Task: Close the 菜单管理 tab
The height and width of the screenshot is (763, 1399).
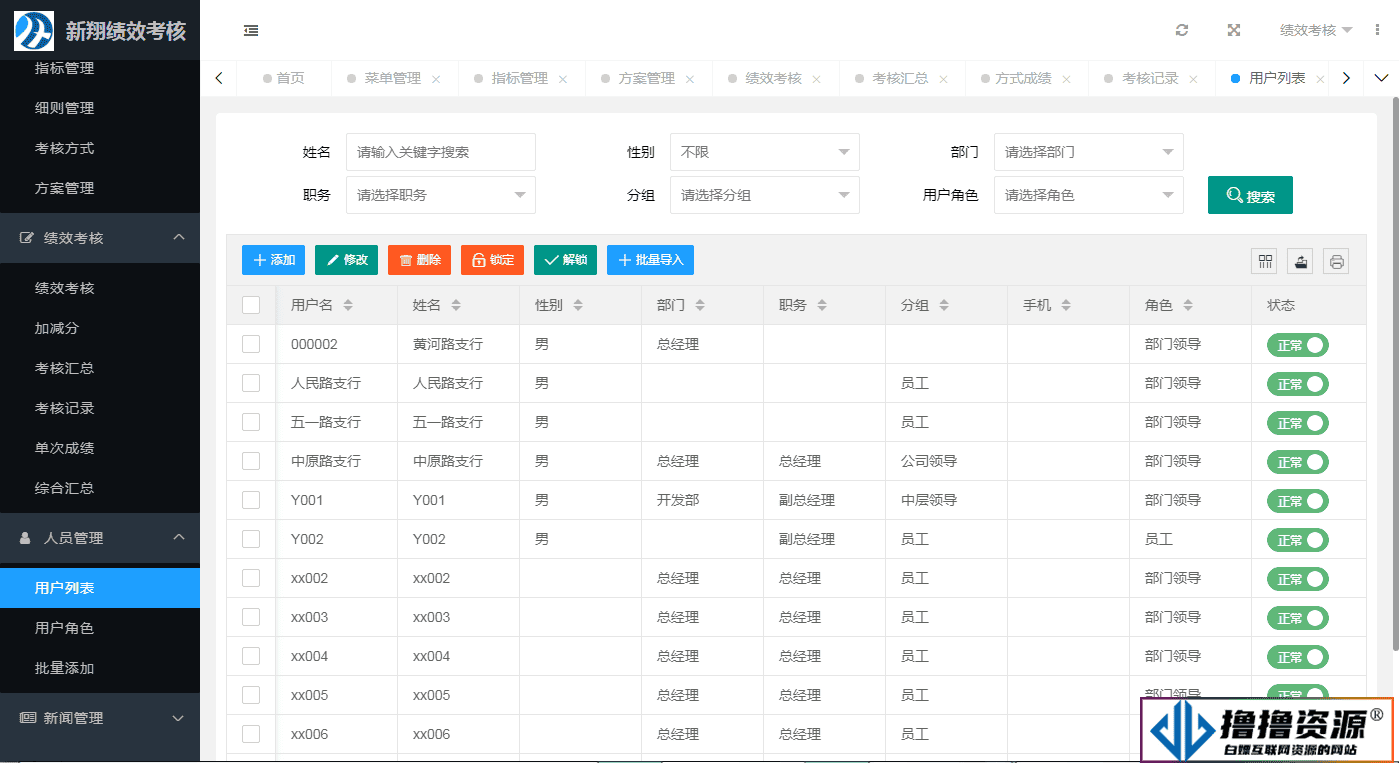Action: click(x=436, y=79)
